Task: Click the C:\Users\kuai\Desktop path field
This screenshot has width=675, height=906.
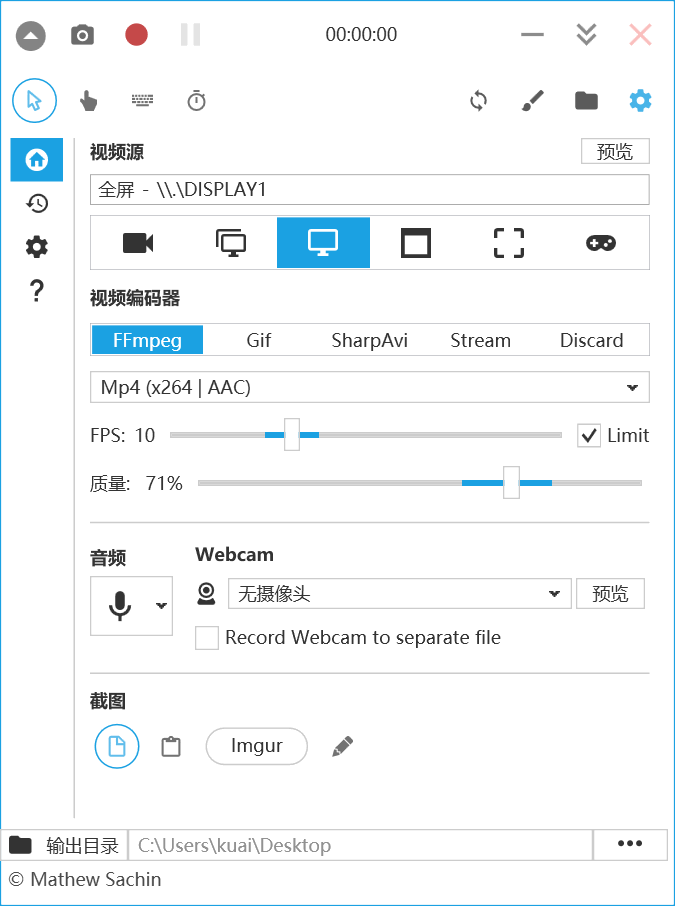Action: 361,845
